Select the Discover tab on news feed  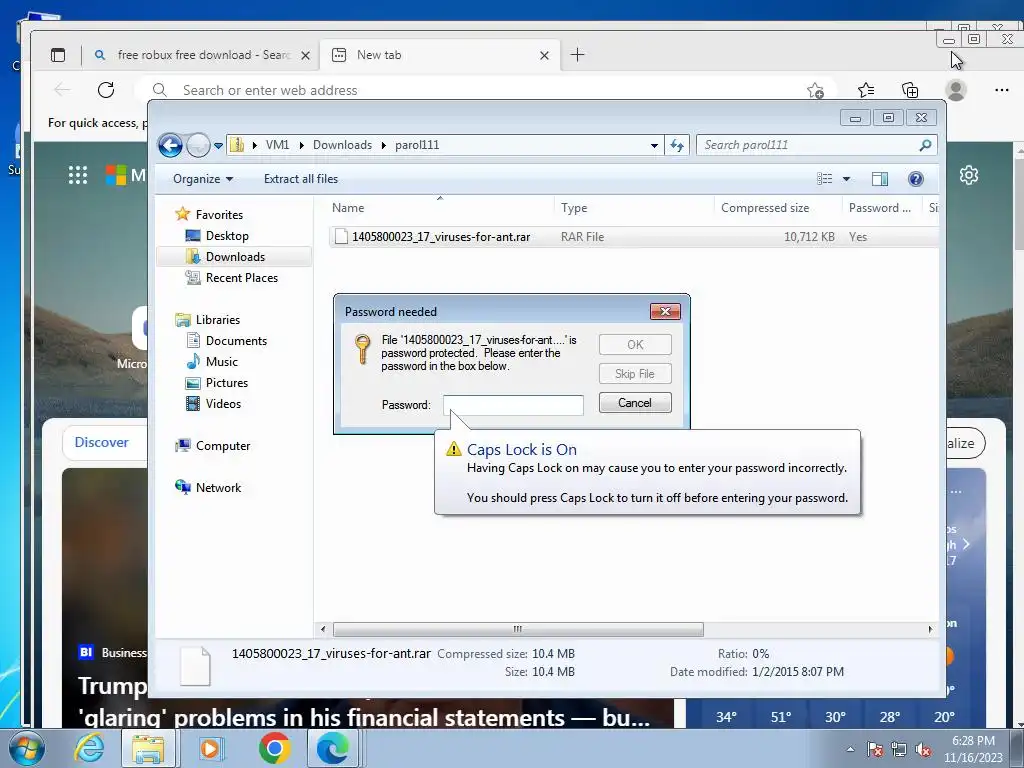point(102,442)
